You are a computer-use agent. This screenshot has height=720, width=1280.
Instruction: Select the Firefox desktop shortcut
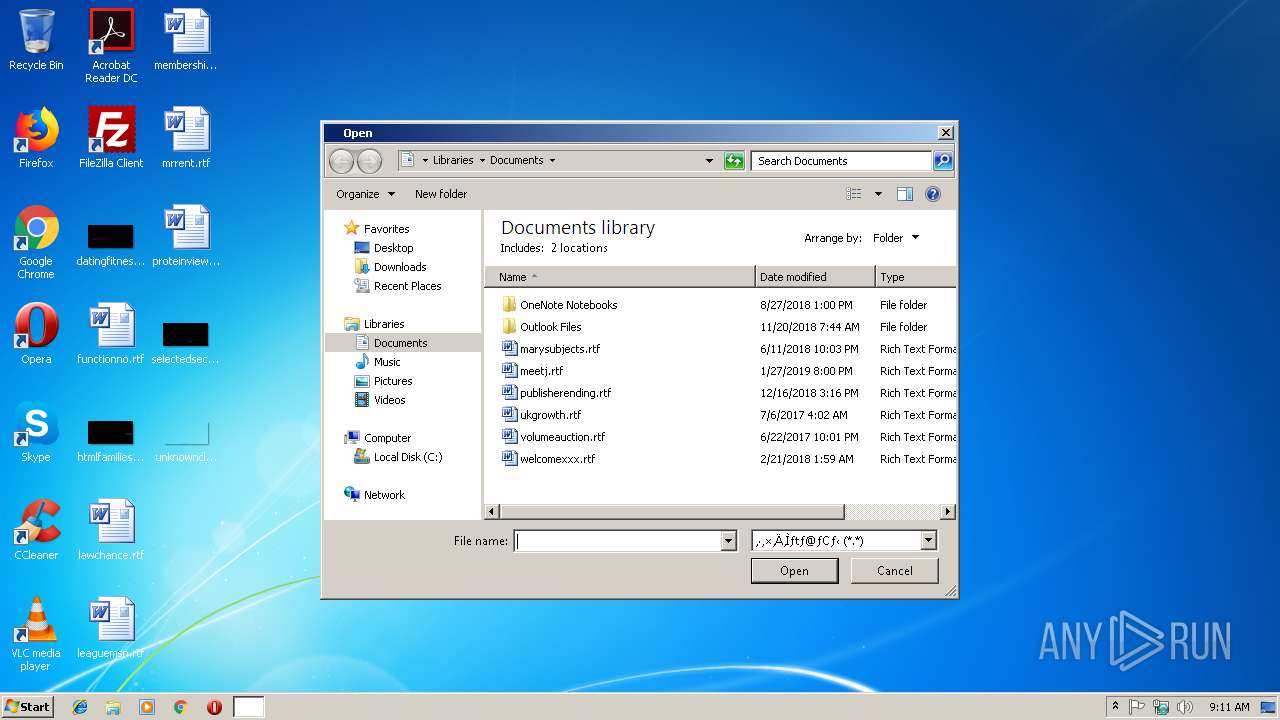click(36, 138)
